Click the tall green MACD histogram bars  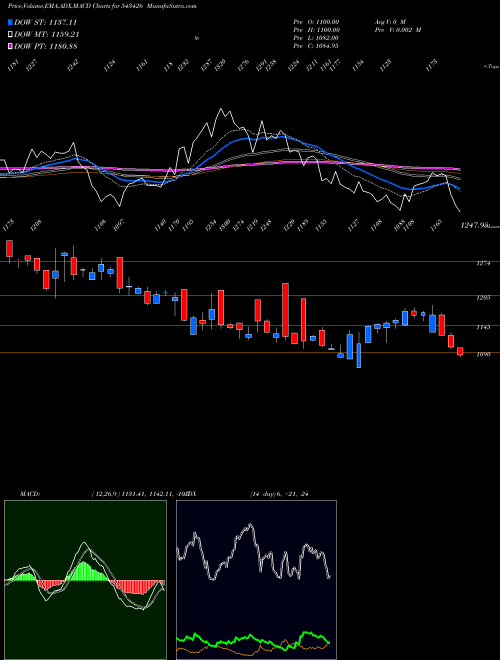84,571
